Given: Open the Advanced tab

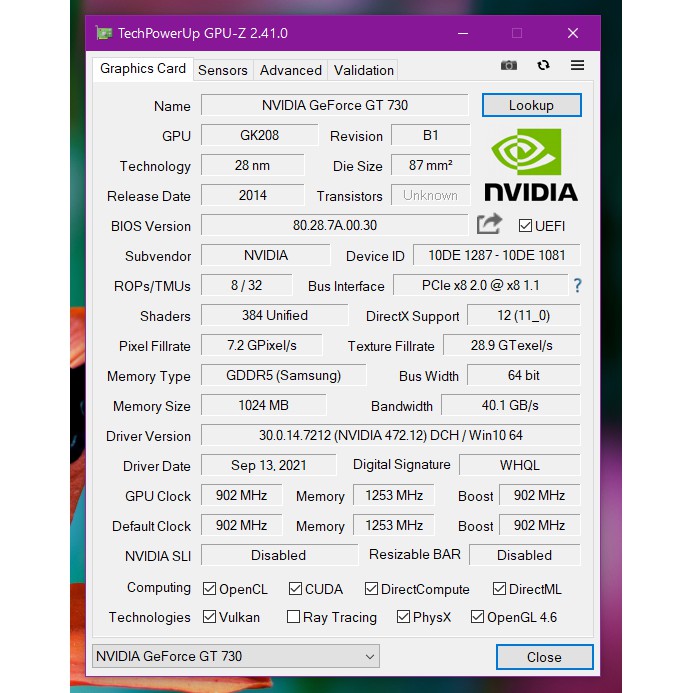Looking at the screenshot, I should (x=290, y=70).
